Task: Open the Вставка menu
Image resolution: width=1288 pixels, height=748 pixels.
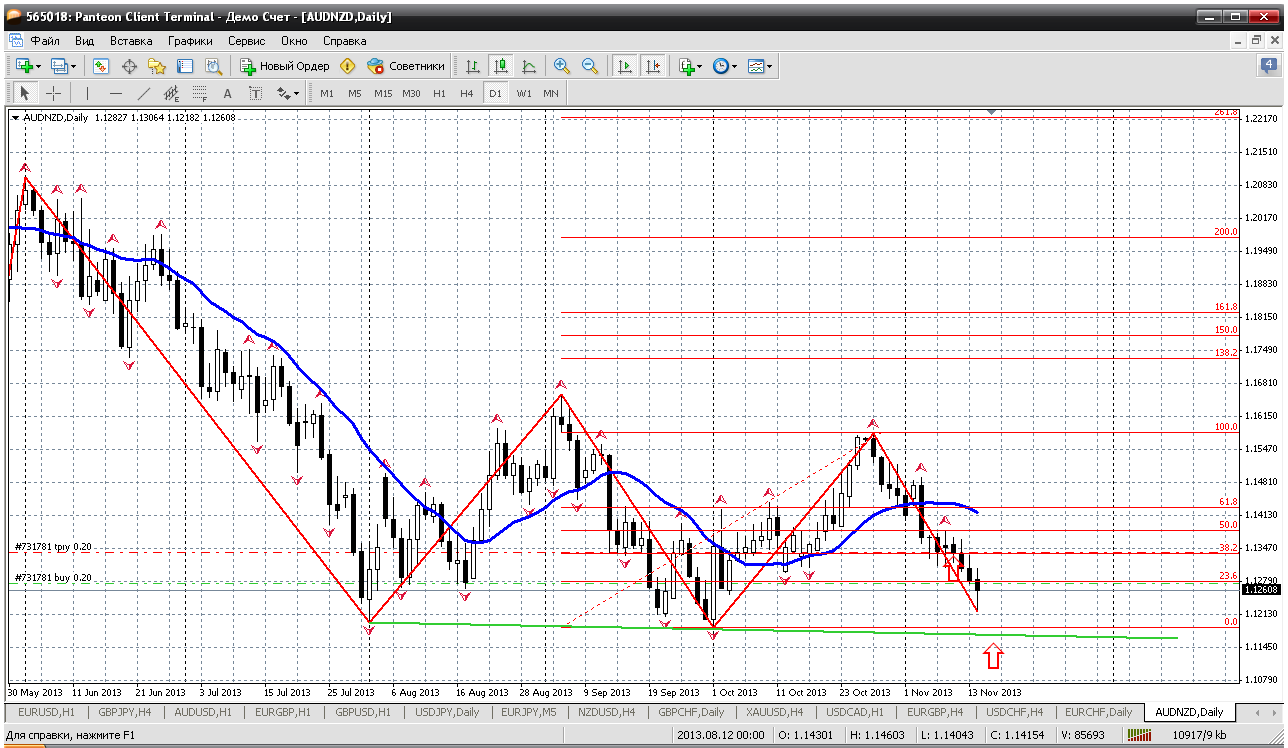Action: coord(131,41)
